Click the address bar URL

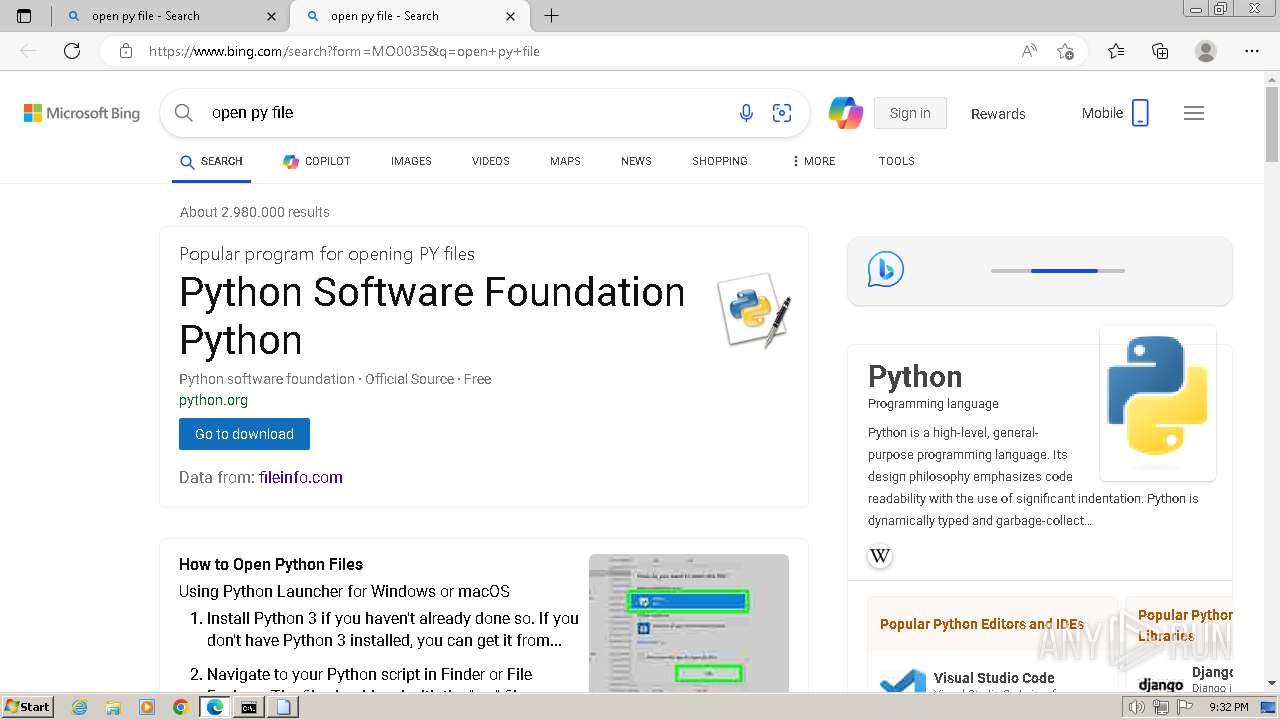point(344,51)
